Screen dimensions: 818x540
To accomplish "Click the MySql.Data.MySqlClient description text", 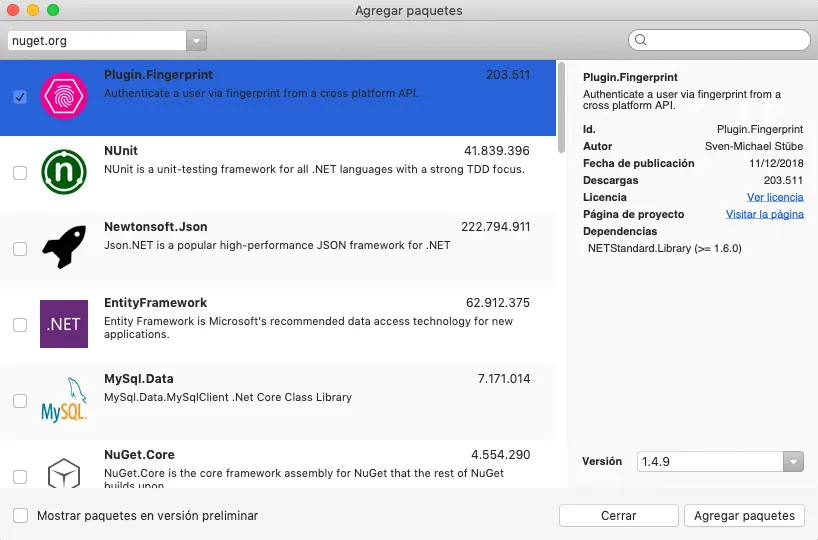I will coord(227,397).
